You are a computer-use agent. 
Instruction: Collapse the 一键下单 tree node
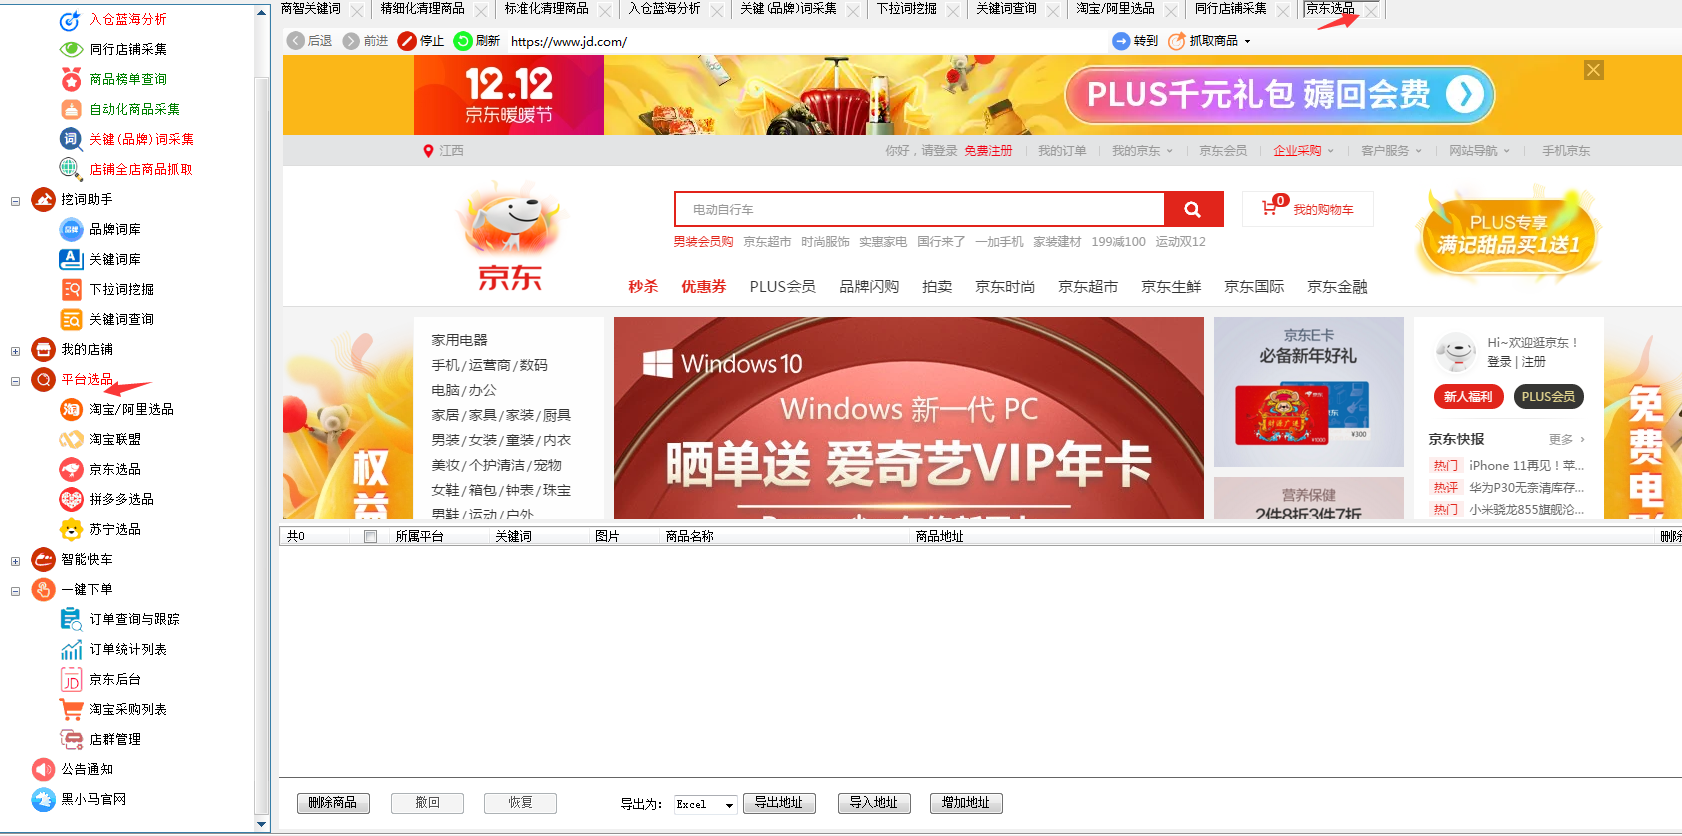pos(15,591)
